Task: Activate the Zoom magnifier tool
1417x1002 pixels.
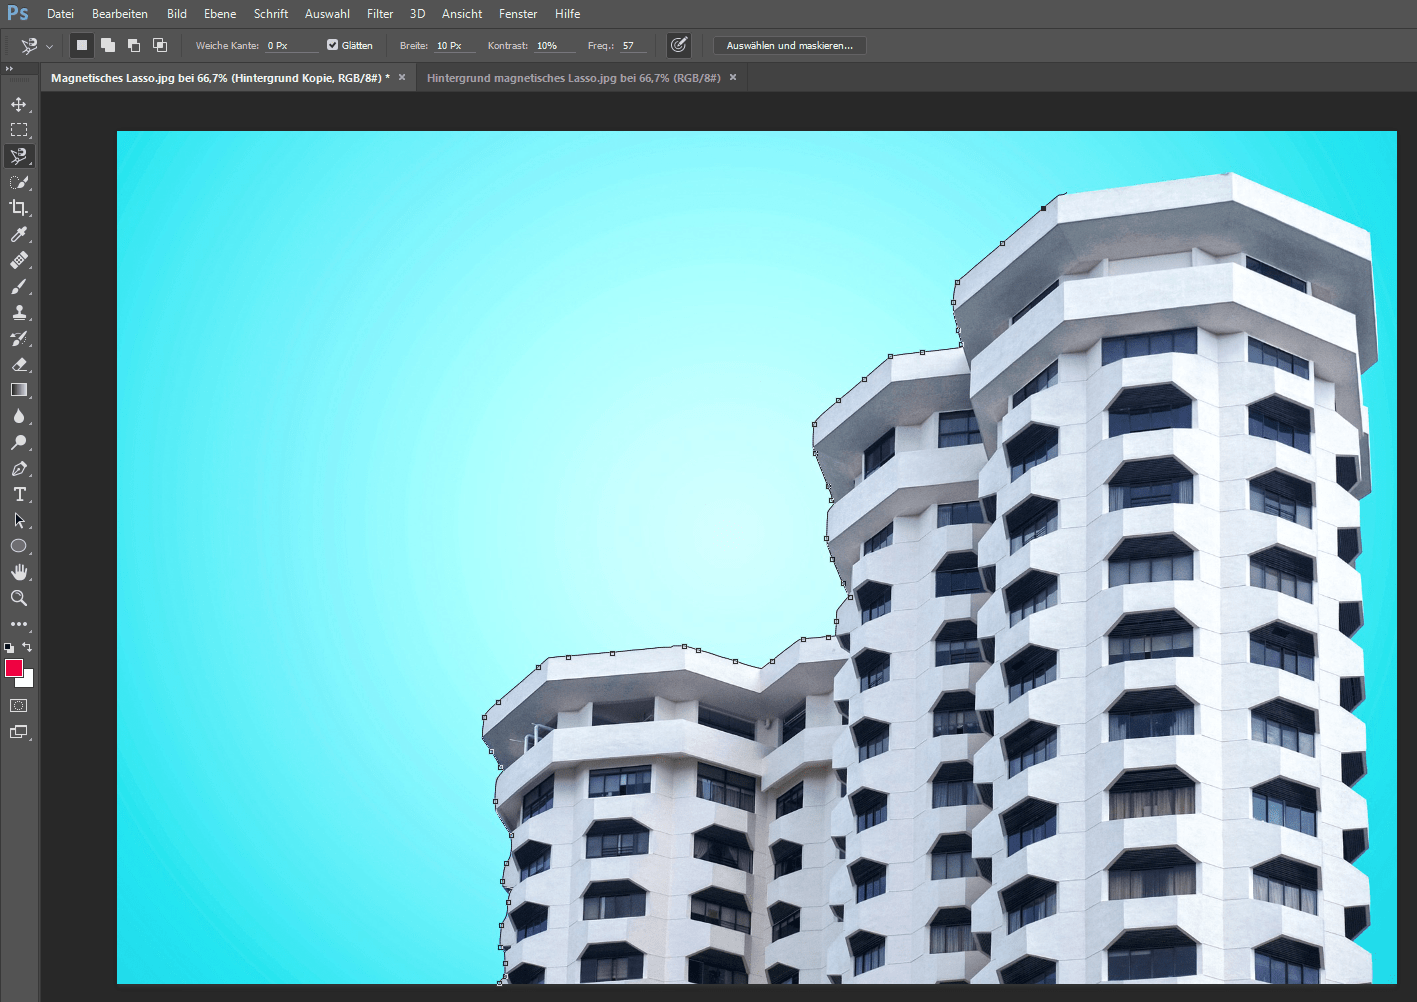Action: click(x=18, y=598)
